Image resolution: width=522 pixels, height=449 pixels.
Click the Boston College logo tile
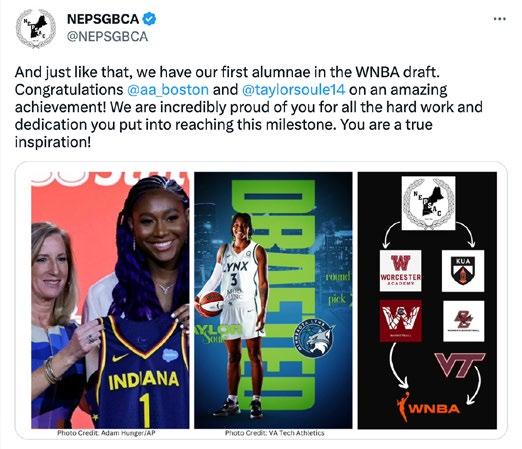pos(464,321)
